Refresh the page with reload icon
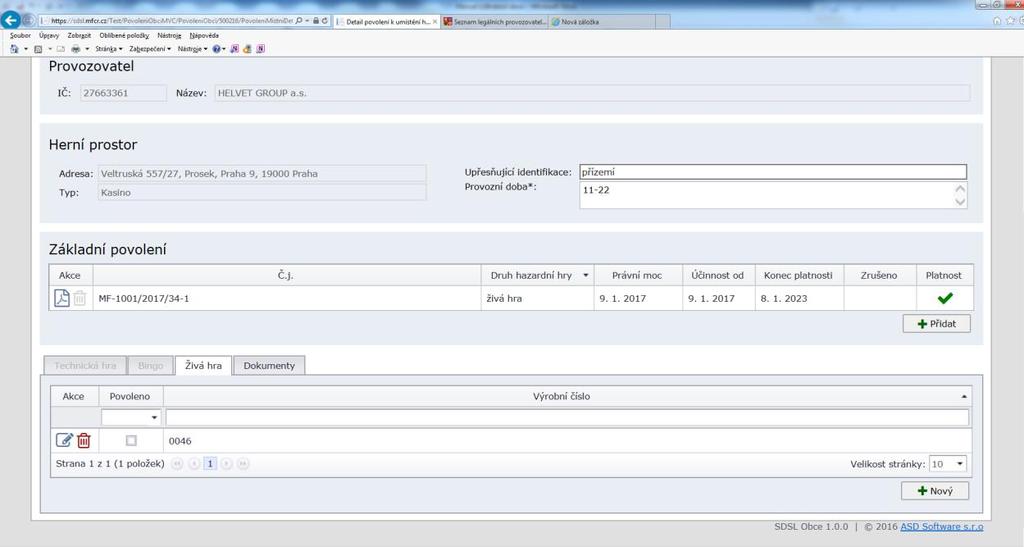 325,21
